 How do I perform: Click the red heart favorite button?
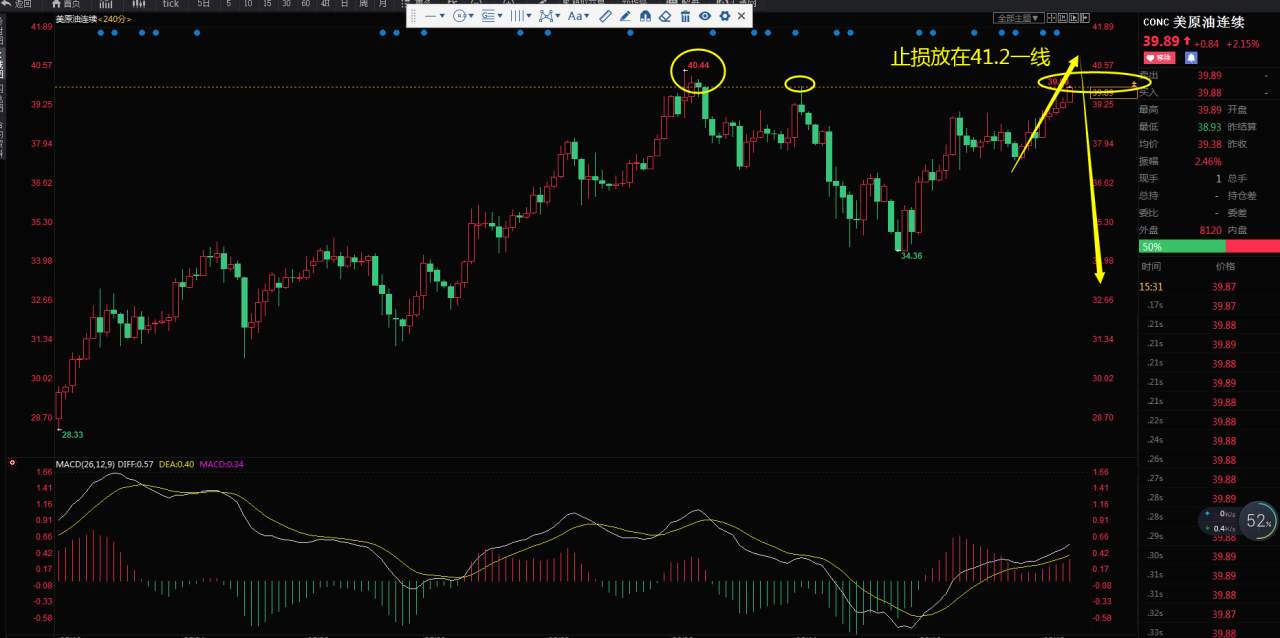coord(1159,58)
